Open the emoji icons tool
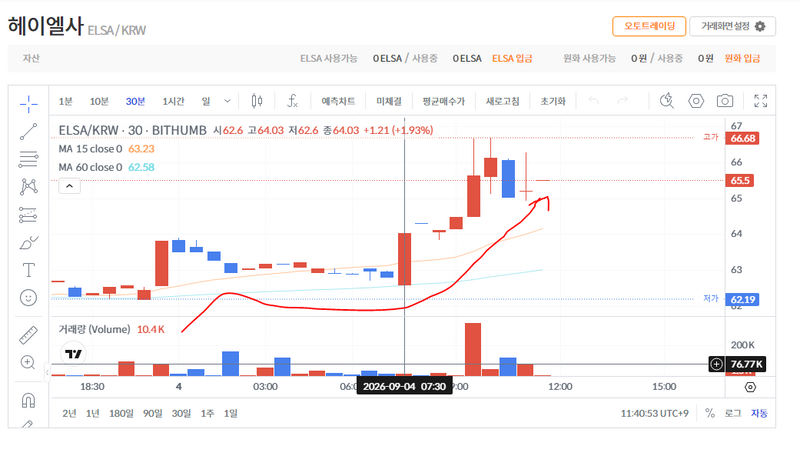Image resolution: width=800 pixels, height=460 pixels. [x=29, y=297]
